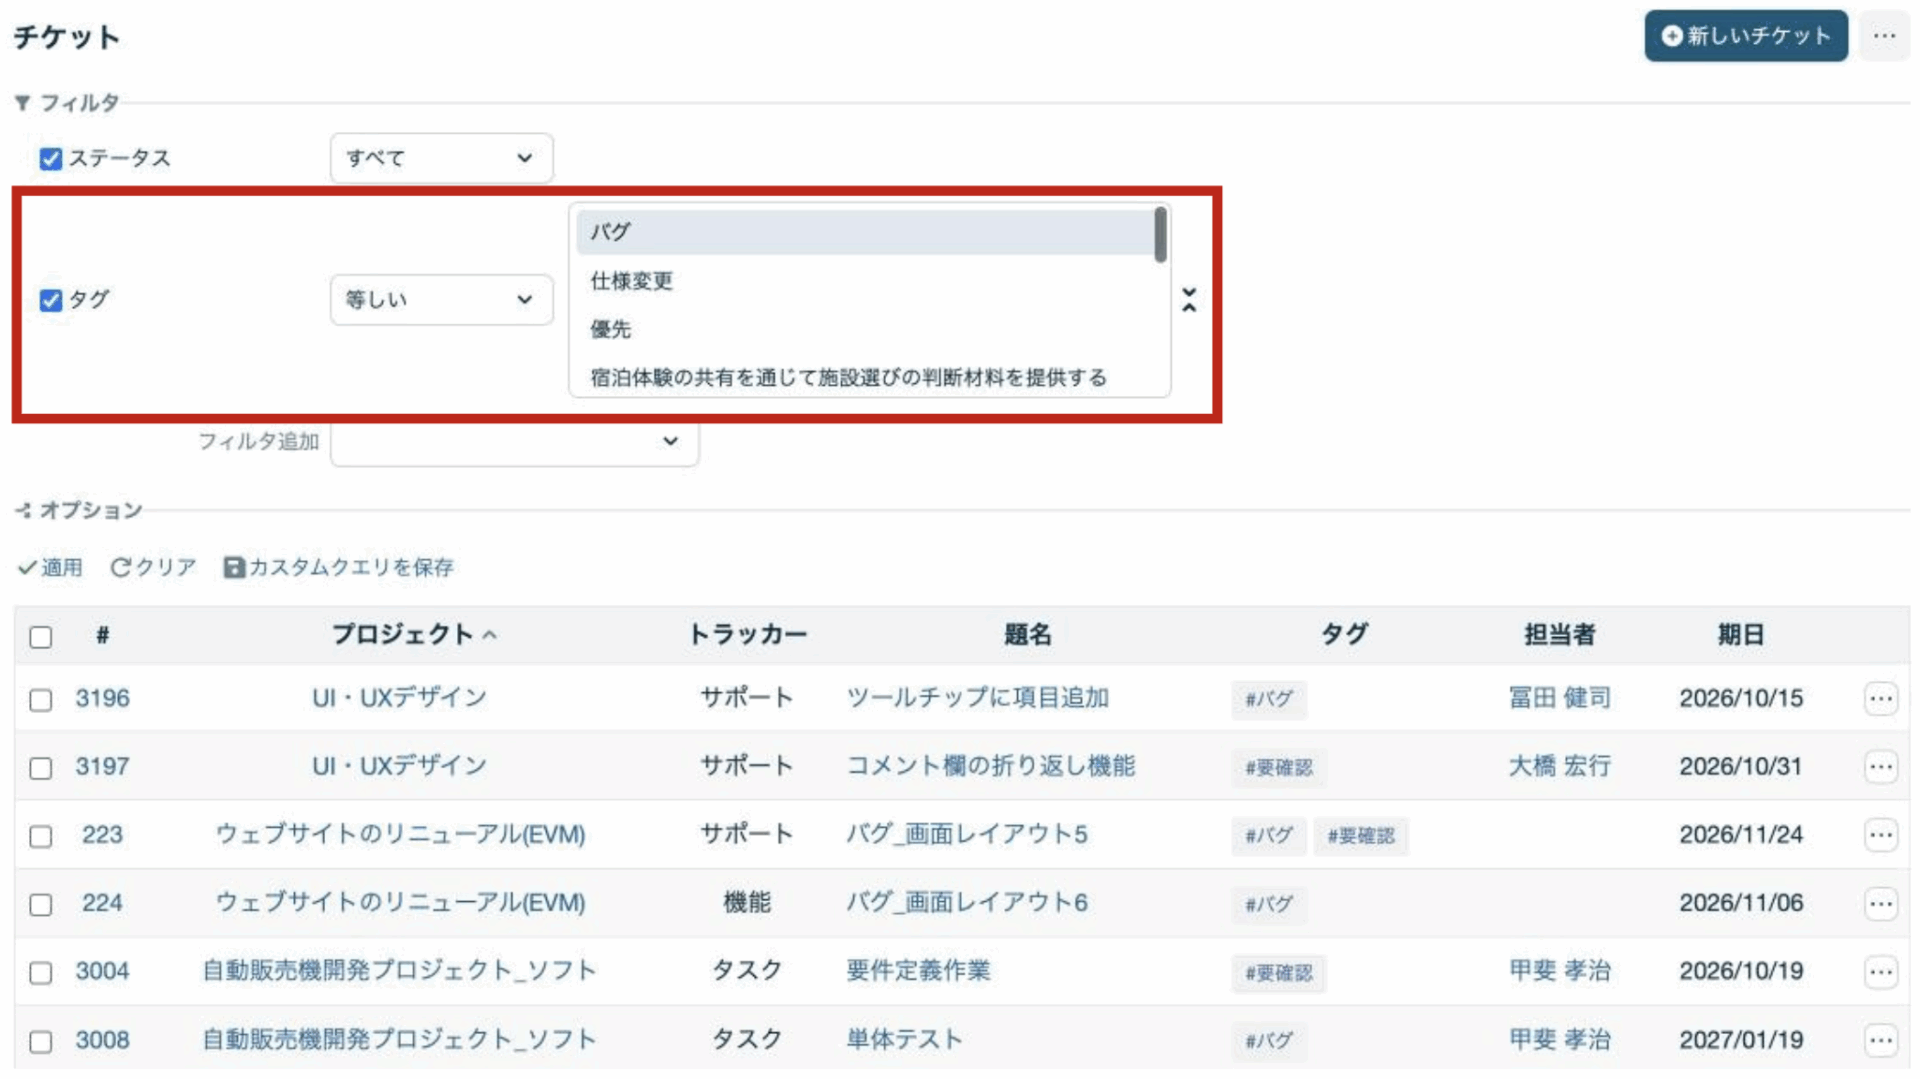Open ticket number 223 link

click(102, 835)
